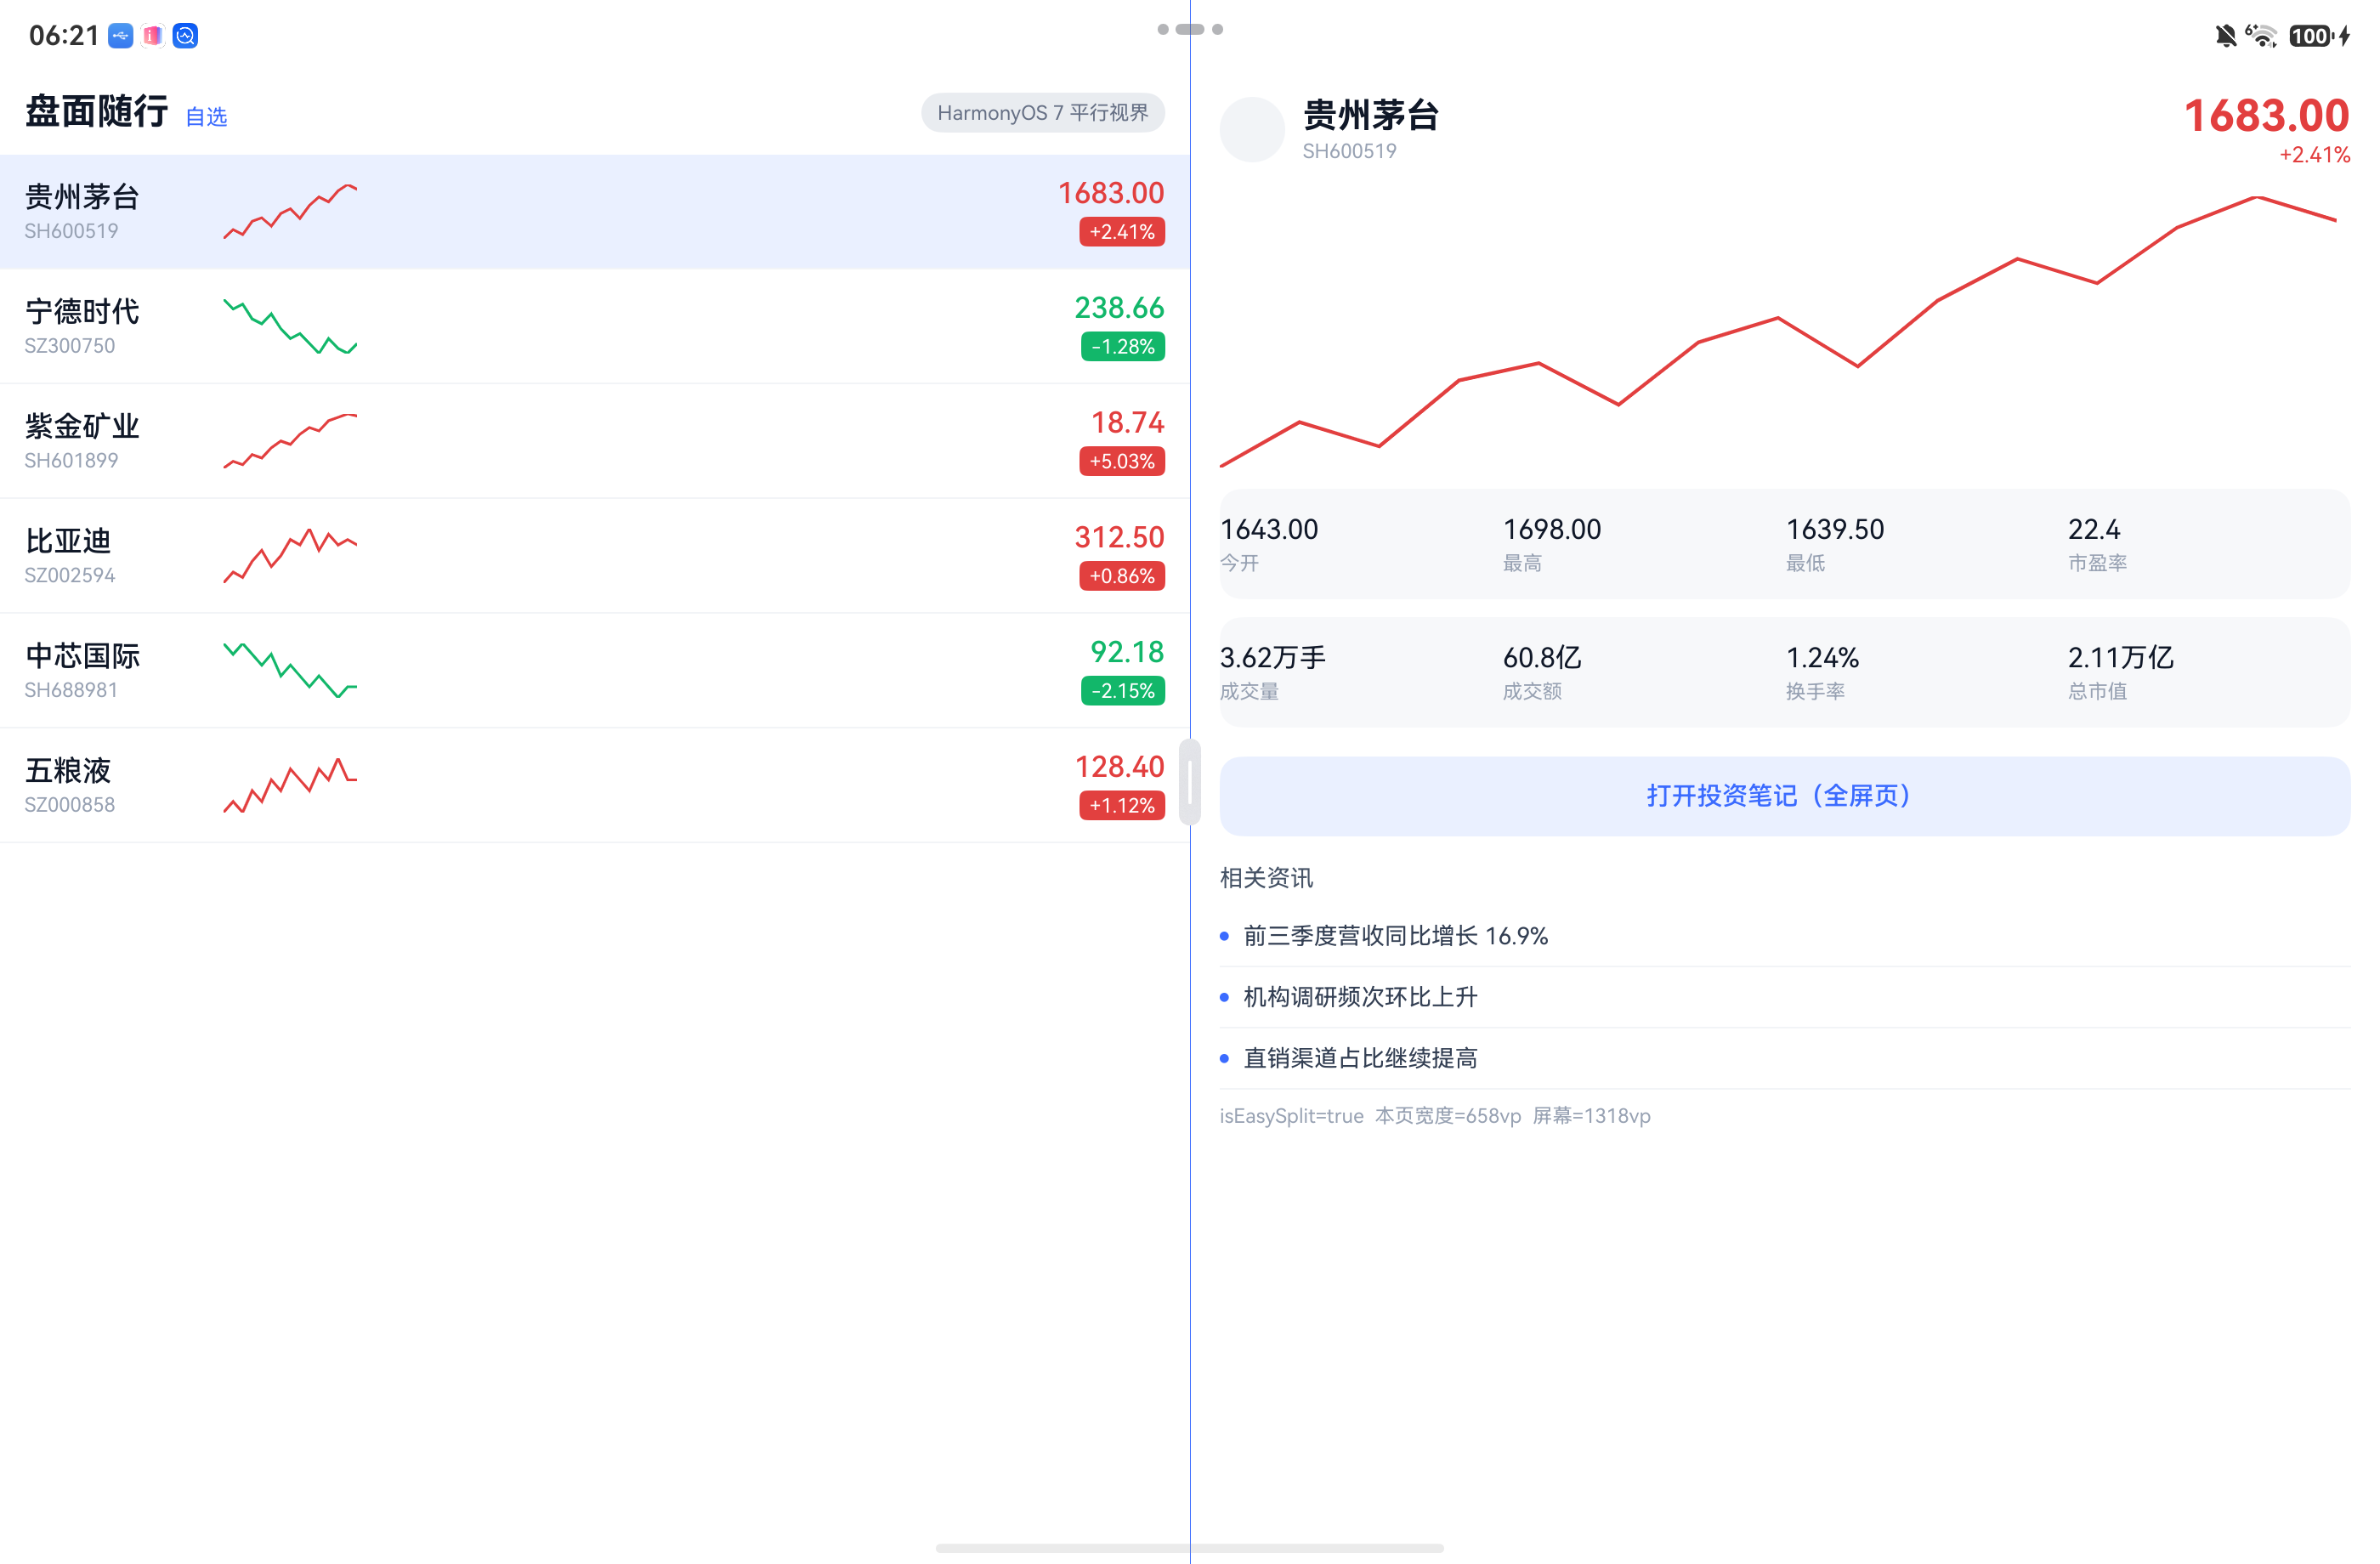The height and width of the screenshot is (1564, 2380).
Task: Click the 128.40 price of 五粮液
Action: pos(1119,767)
